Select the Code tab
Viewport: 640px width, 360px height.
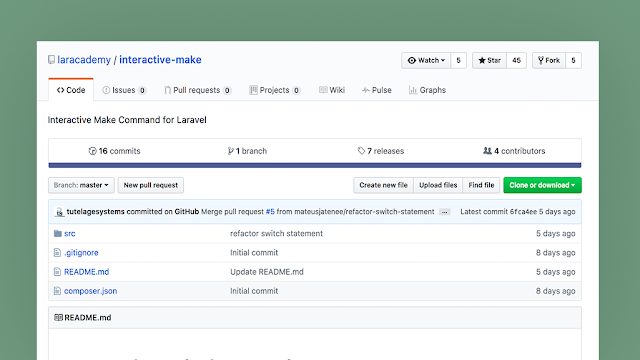pos(71,90)
